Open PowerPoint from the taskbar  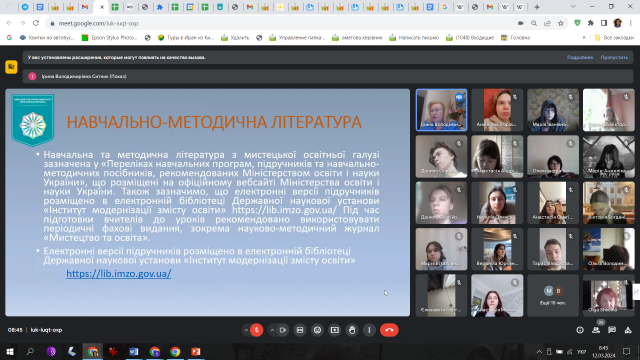pos(196,351)
